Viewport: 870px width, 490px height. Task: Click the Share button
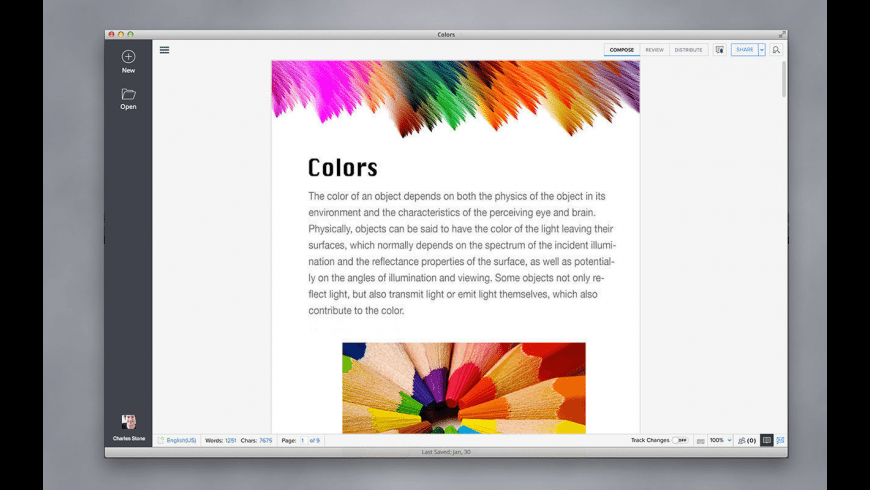[745, 50]
